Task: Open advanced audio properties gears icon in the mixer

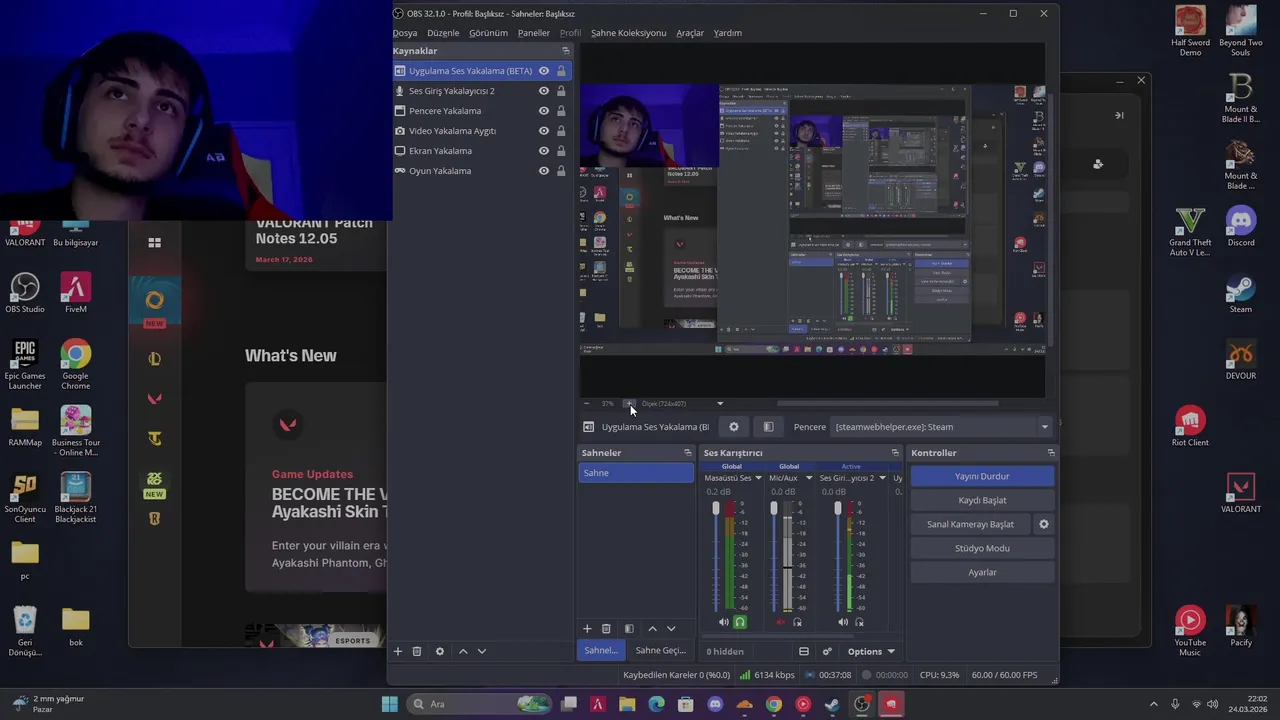Action: pos(827,652)
